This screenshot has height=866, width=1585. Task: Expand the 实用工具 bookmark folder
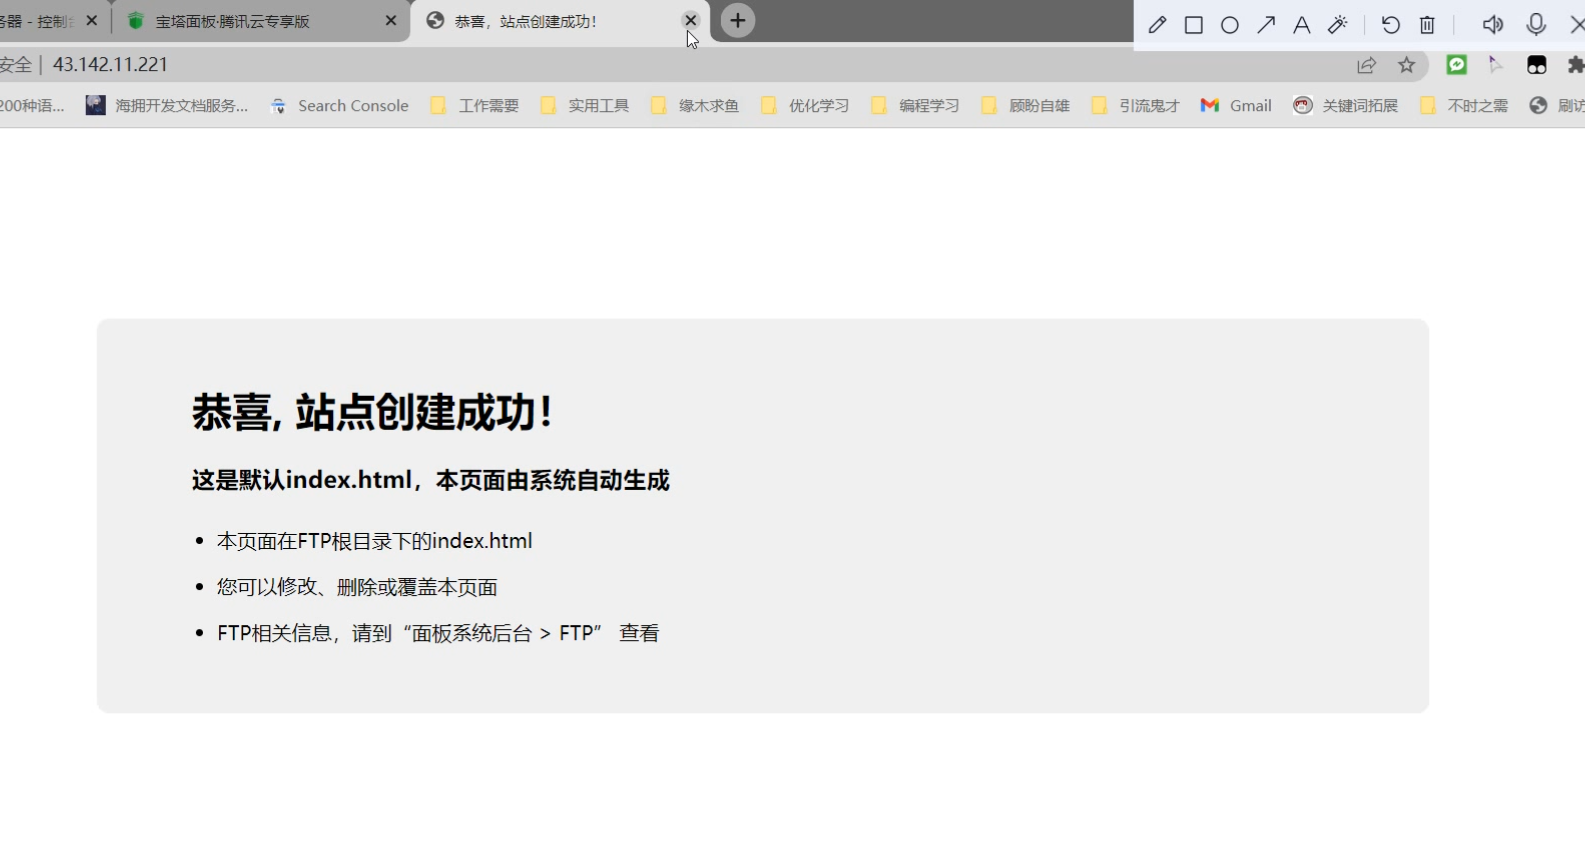(x=585, y=106)
